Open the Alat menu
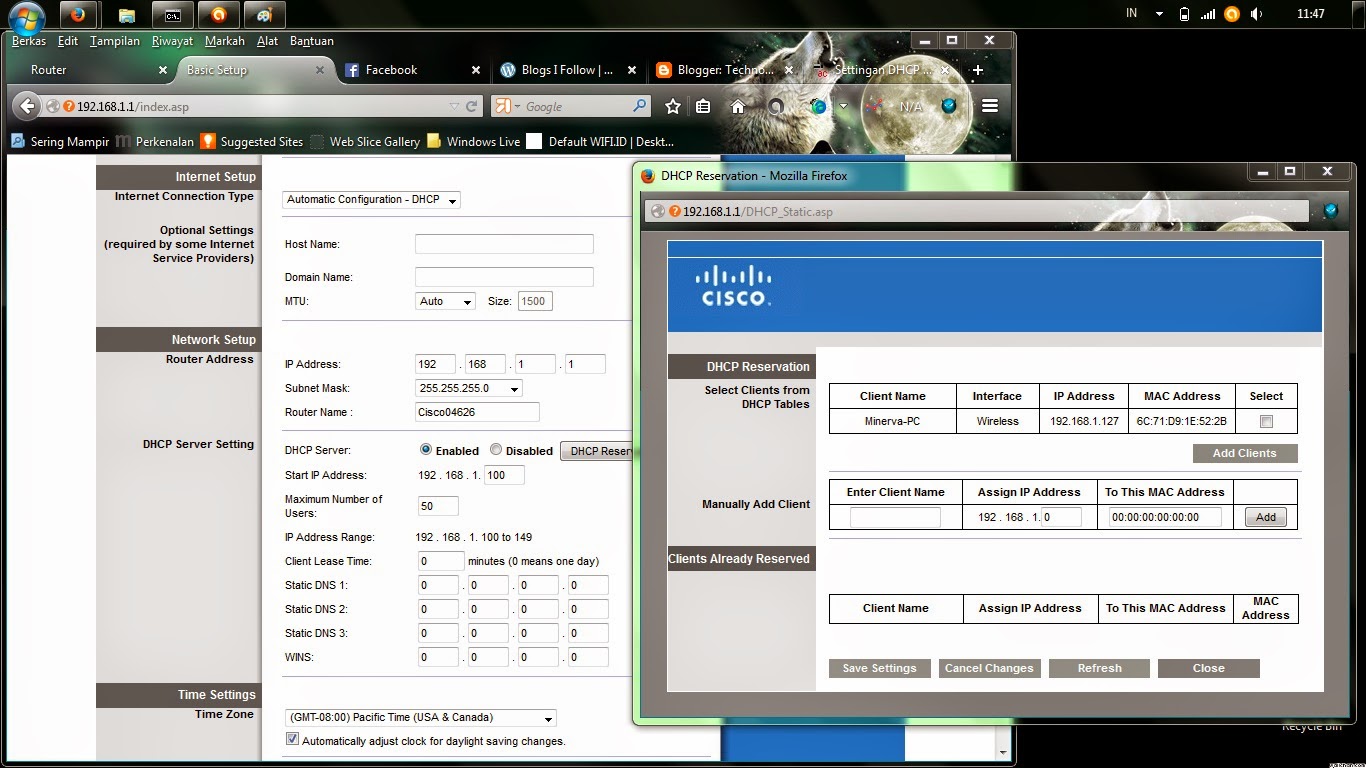The image size is (1366, 768). pos(267,41)
